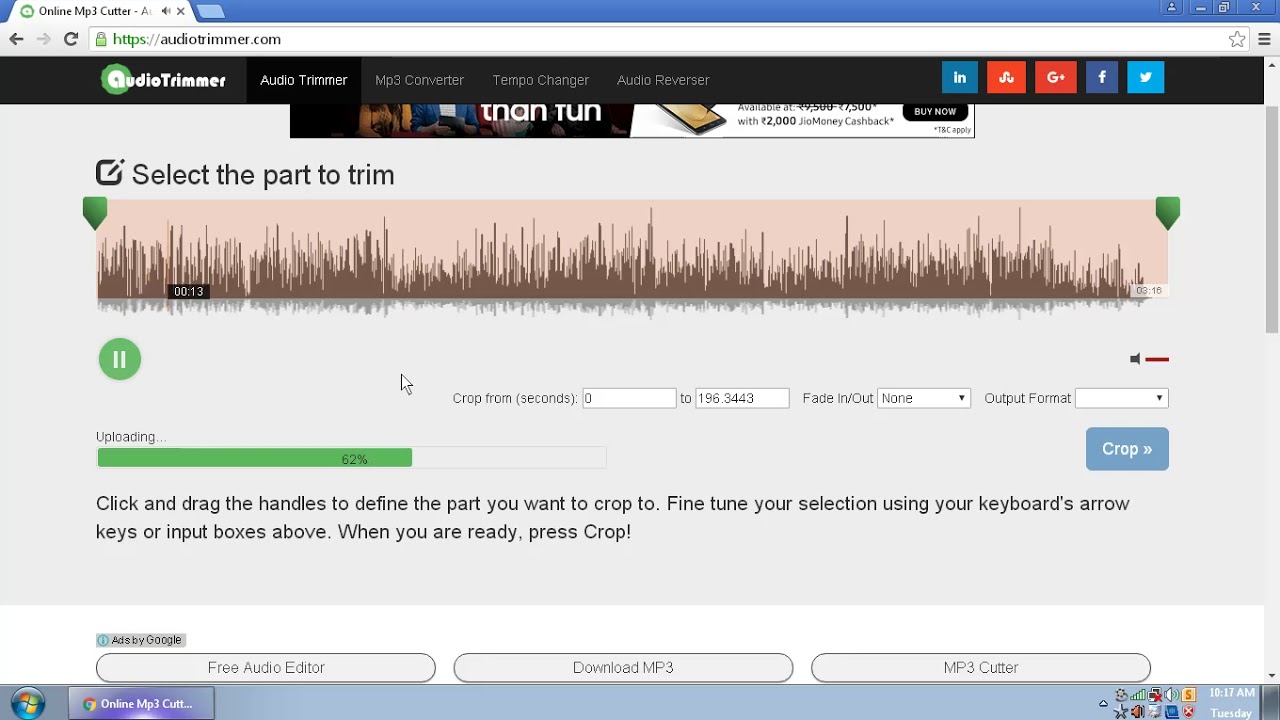This screenshot has height=720, width=1280.
Task: Click the AudioTrimmer logo
Action: (164, 79)
